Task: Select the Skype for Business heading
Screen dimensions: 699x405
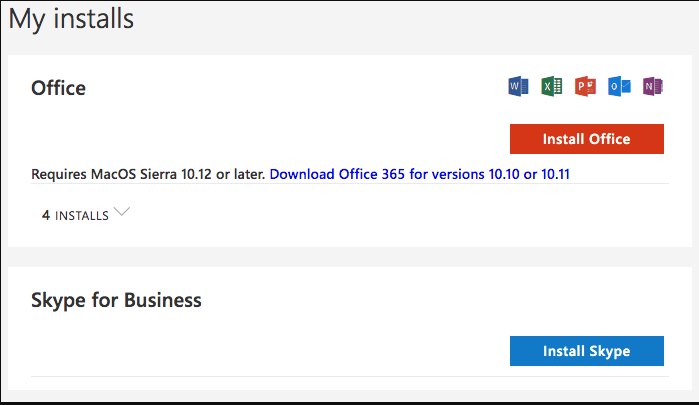Action: click(x=117, y=300)
